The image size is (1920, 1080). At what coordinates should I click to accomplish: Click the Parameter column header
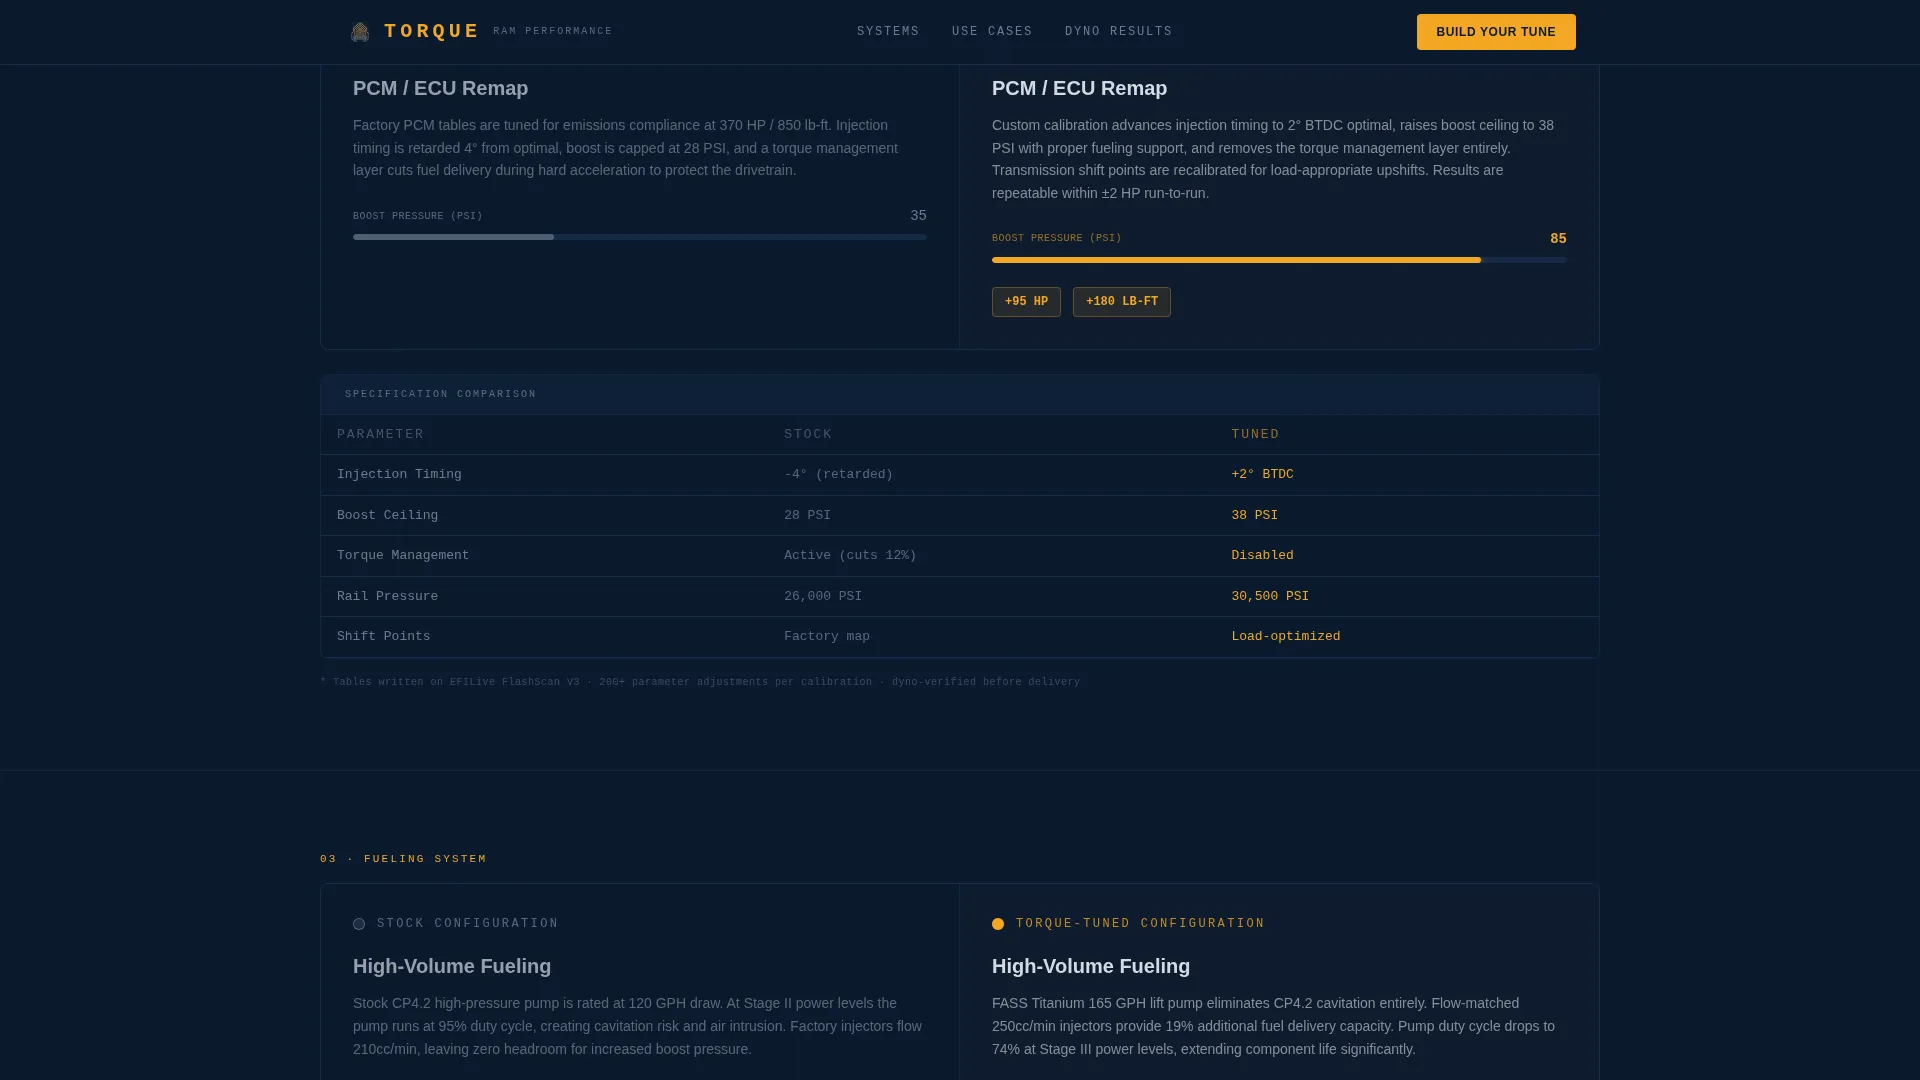point(380,434)
